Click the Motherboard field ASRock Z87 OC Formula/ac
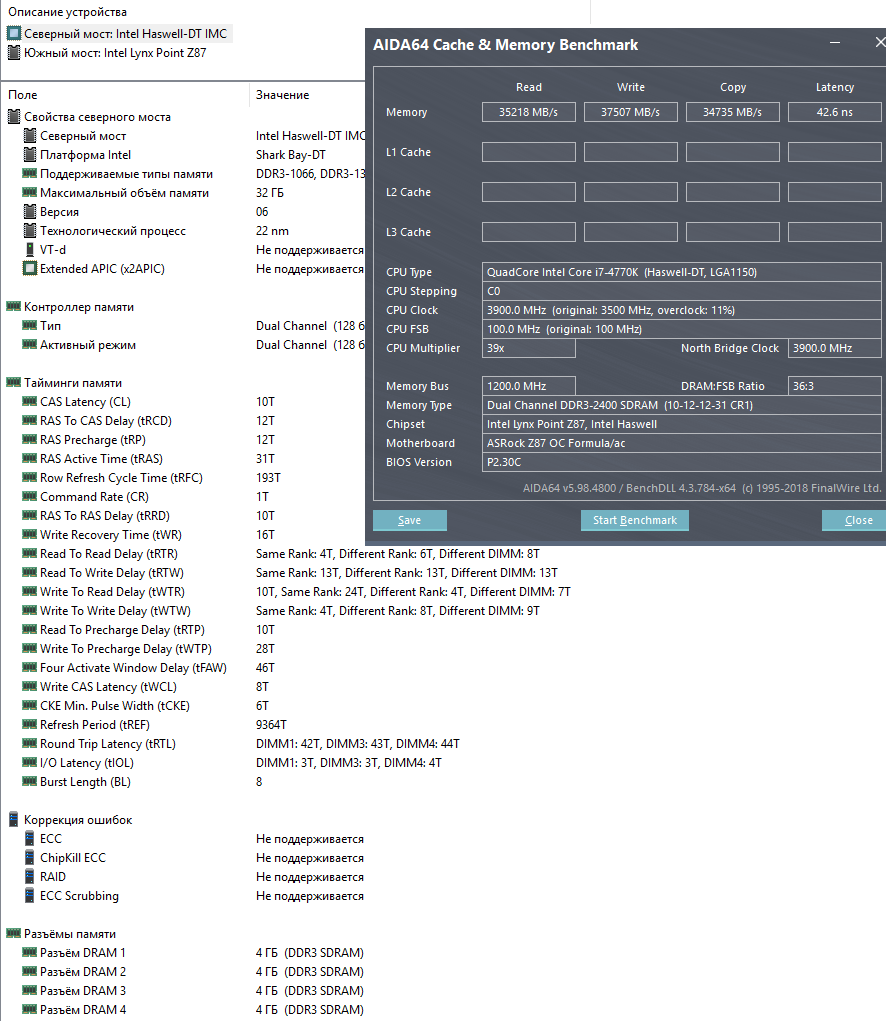Screen dimensions: 886x1021 click(682, 443)
